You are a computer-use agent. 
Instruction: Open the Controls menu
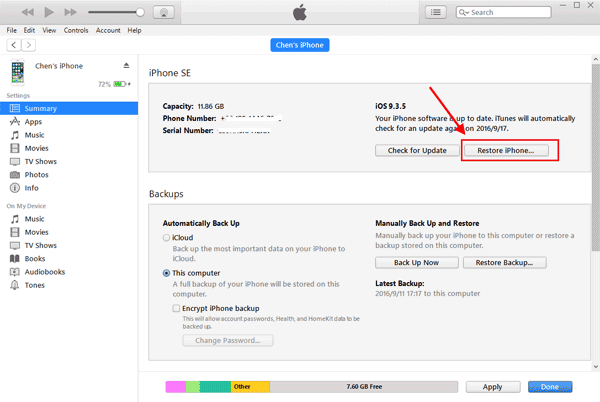tap(76, 30)
